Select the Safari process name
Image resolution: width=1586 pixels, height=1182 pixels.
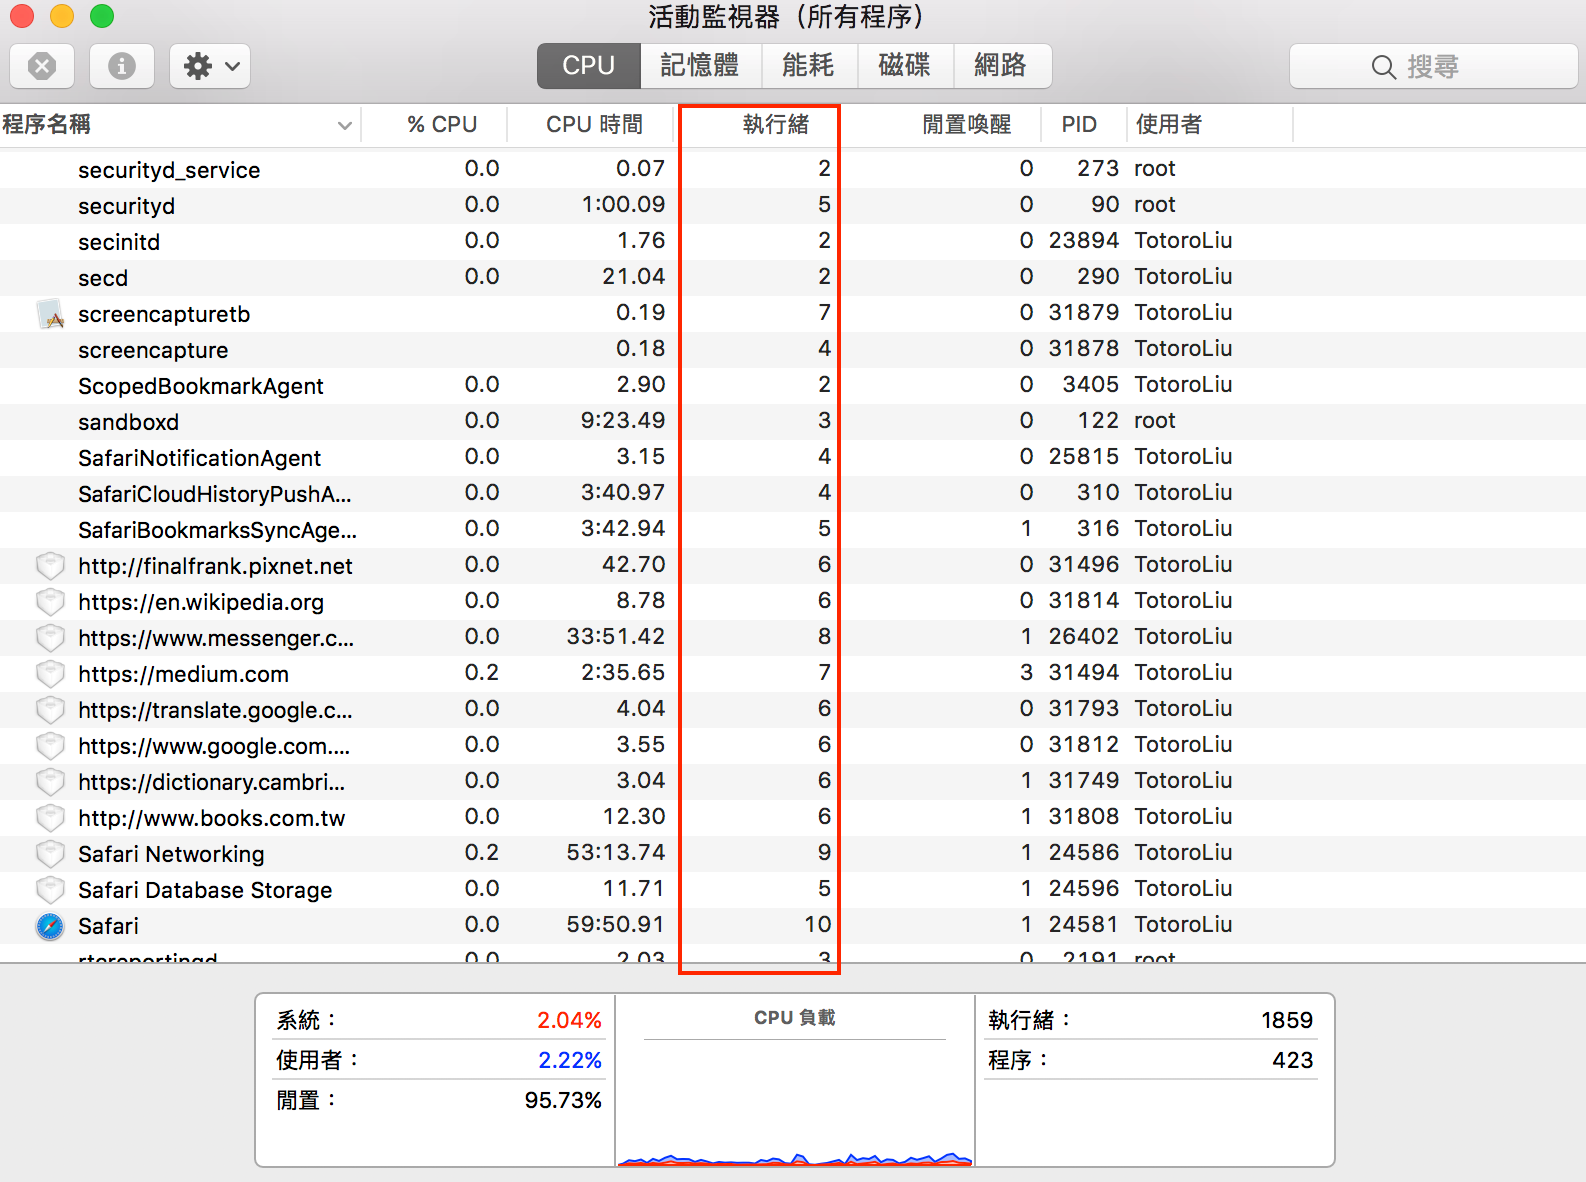tap(108, 926)
